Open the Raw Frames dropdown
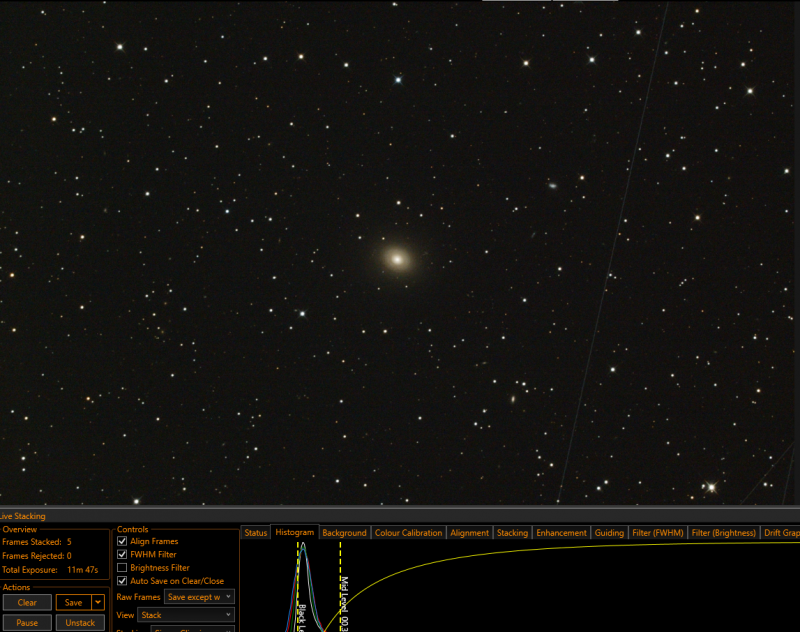Screen dimensions: 800x632 click(199, 597)
